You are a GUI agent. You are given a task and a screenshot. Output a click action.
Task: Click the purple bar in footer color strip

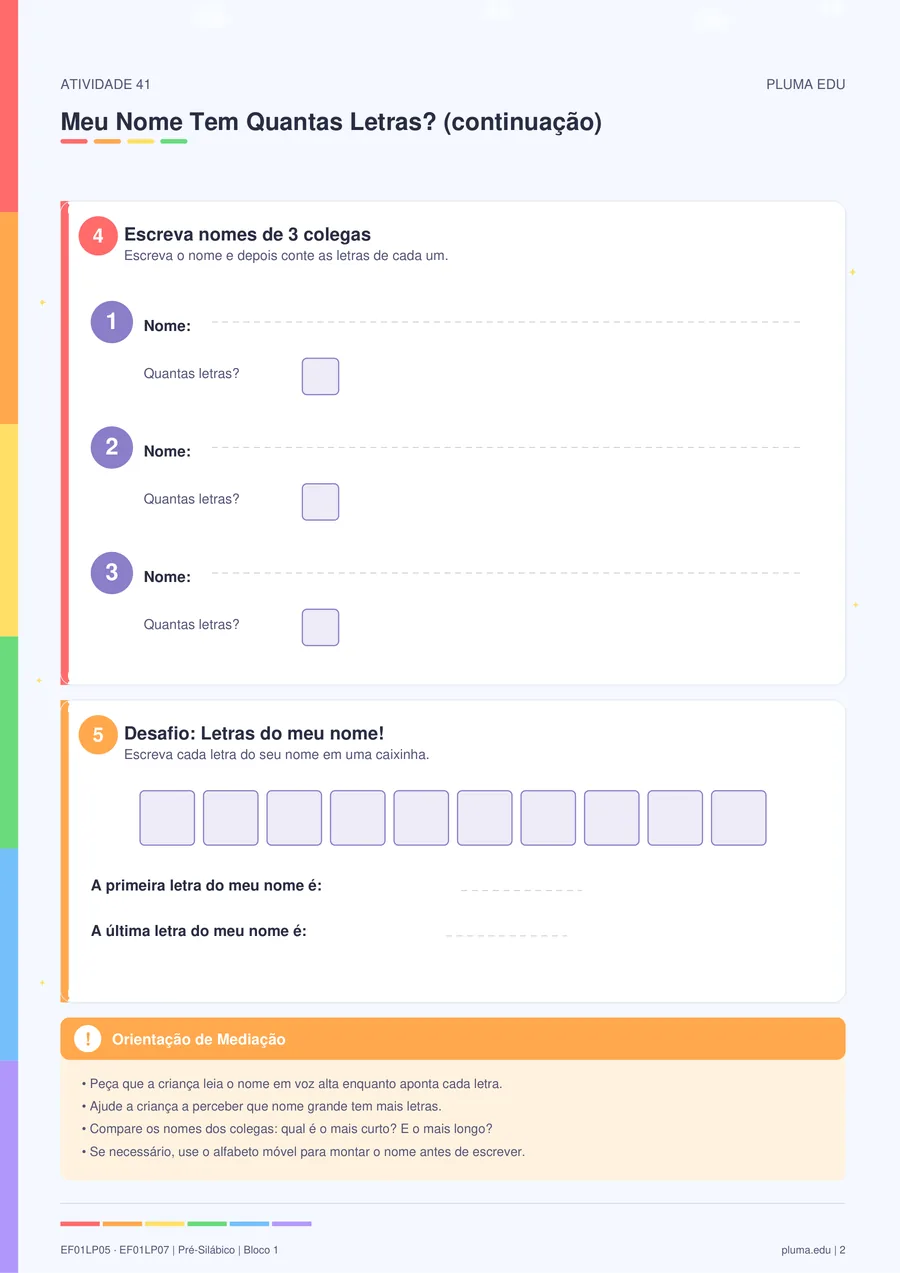[x=292, y=1223]
